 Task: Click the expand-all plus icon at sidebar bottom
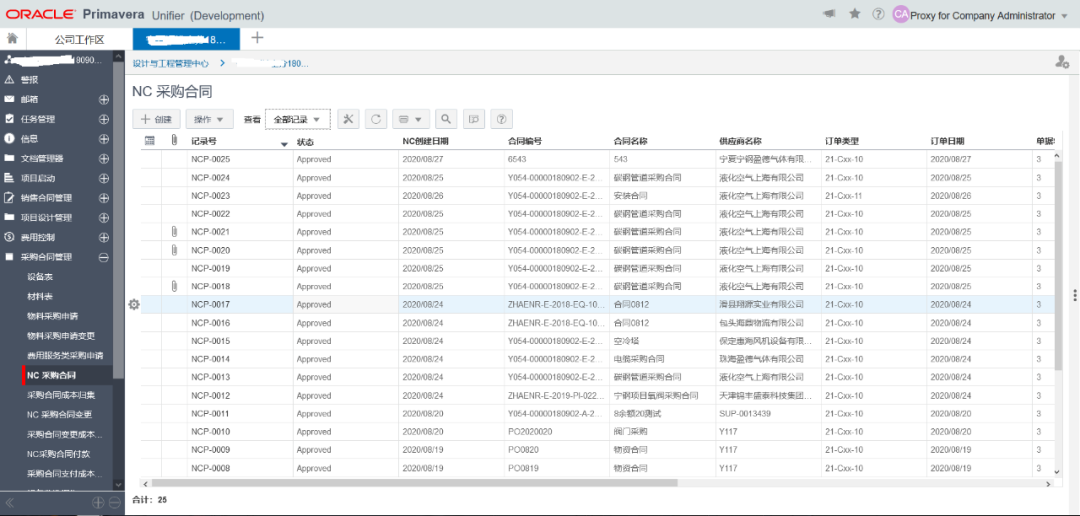98,503
